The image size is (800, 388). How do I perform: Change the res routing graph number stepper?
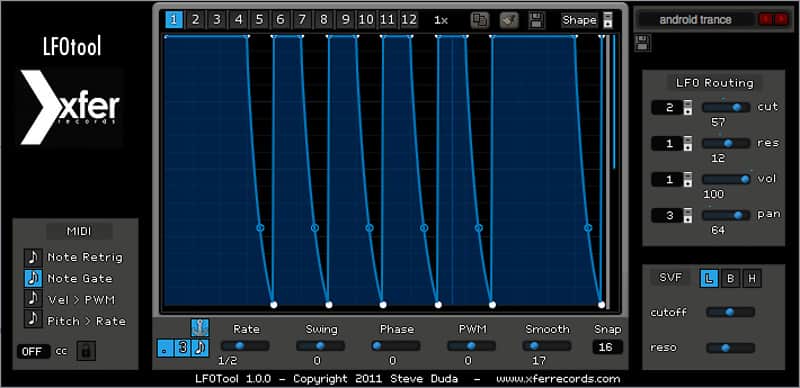[x=688, y=143]
